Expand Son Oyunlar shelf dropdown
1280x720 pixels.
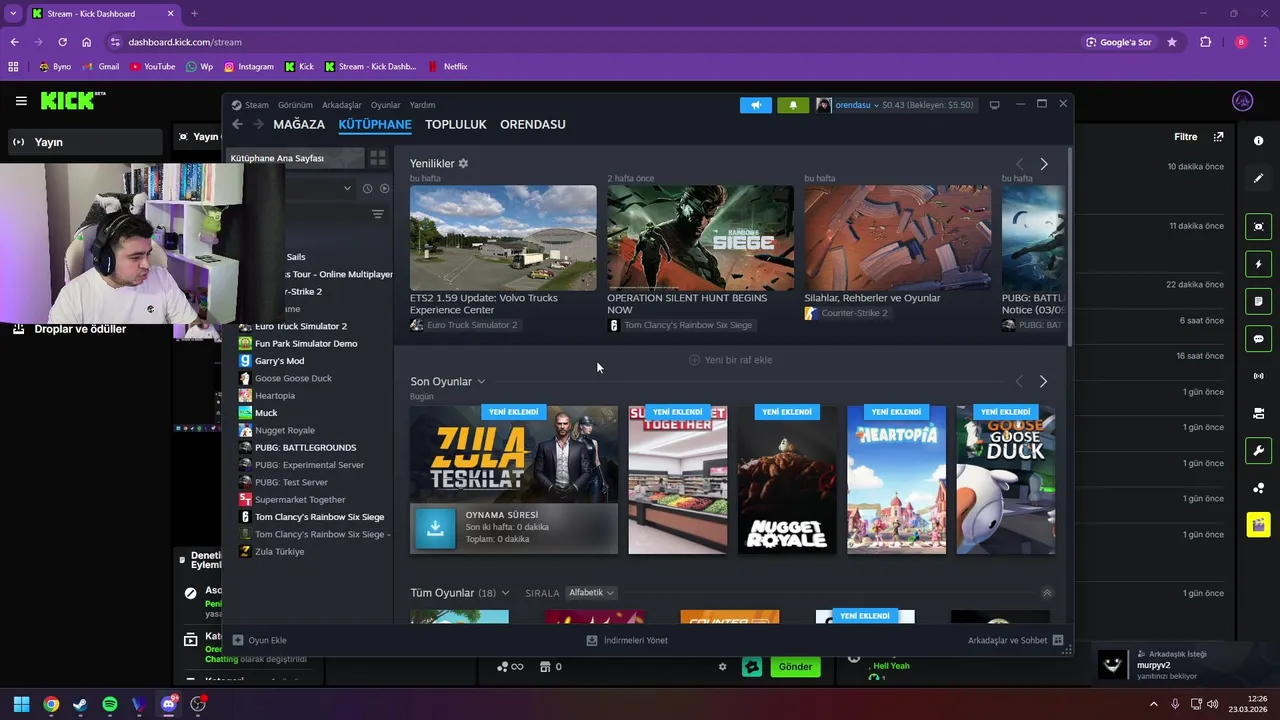point(481,382)
